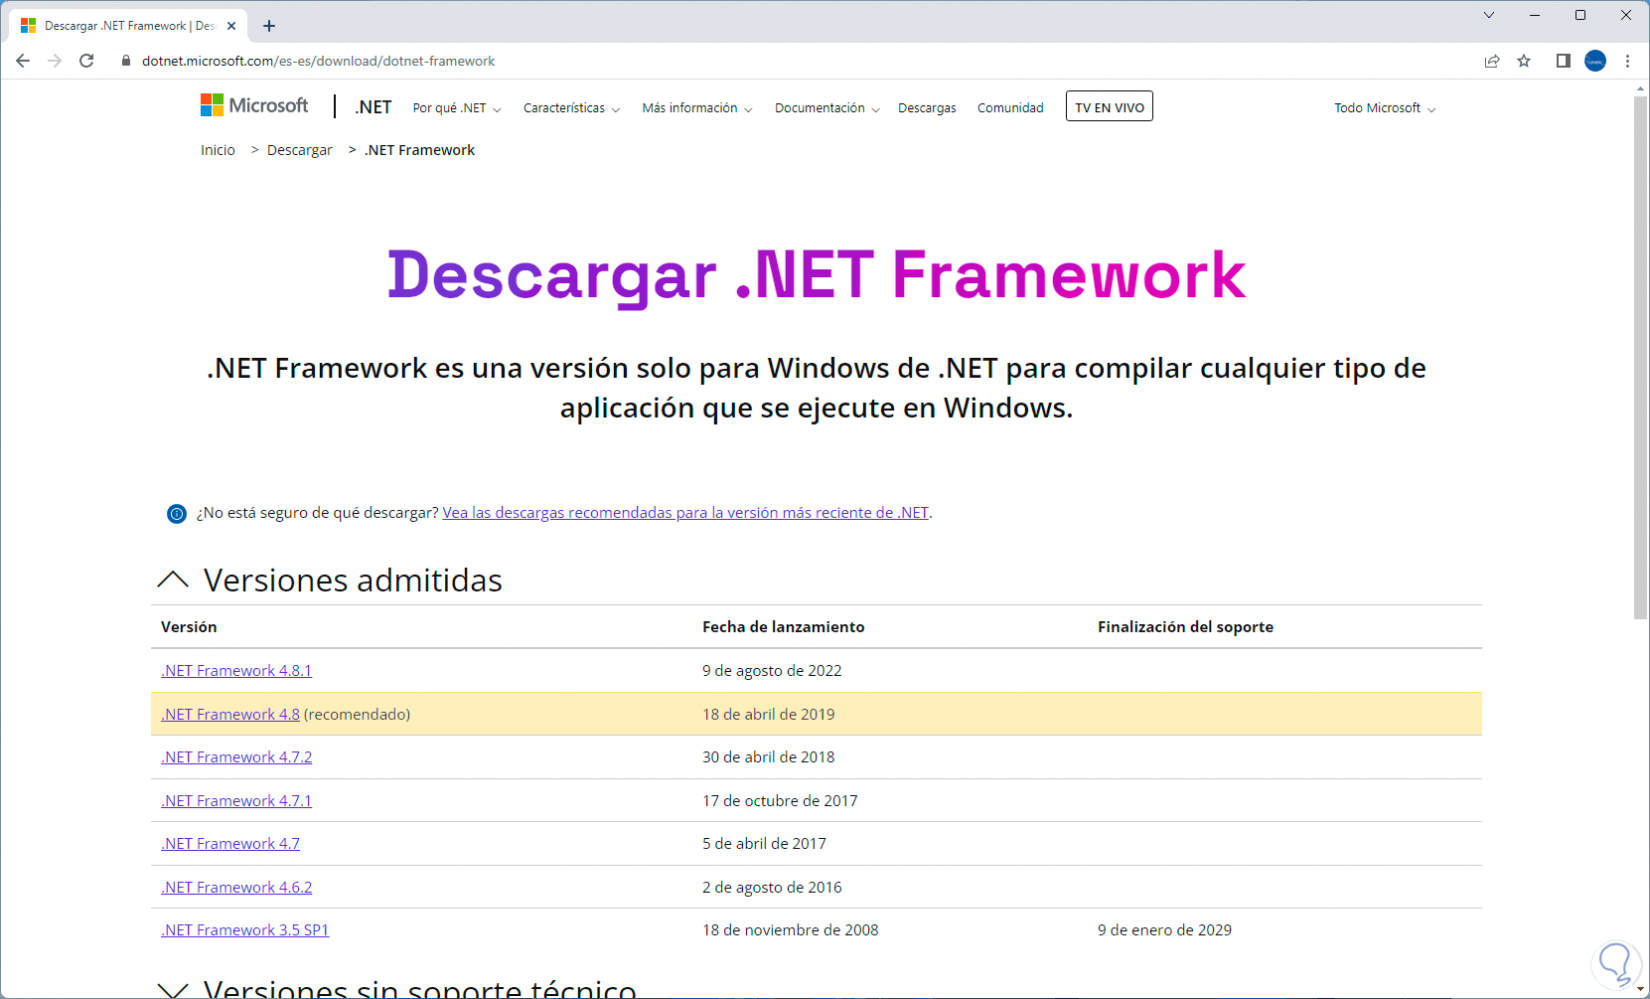Maximize the Chrome window
The image size is (1650, 999).
[1580, 15]
